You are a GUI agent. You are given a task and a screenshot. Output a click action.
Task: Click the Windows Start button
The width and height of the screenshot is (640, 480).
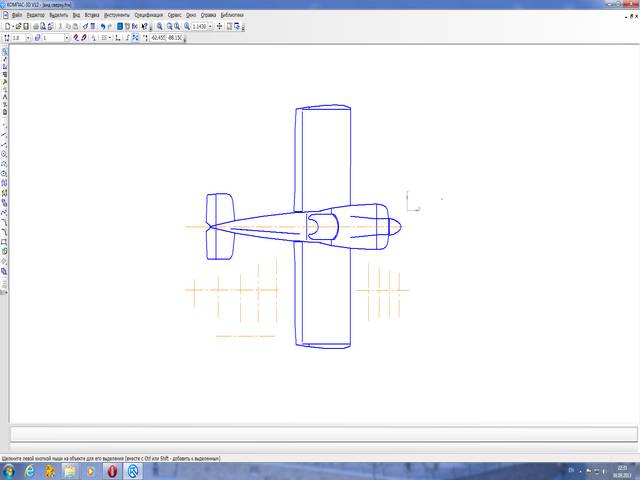pos(8,470)
